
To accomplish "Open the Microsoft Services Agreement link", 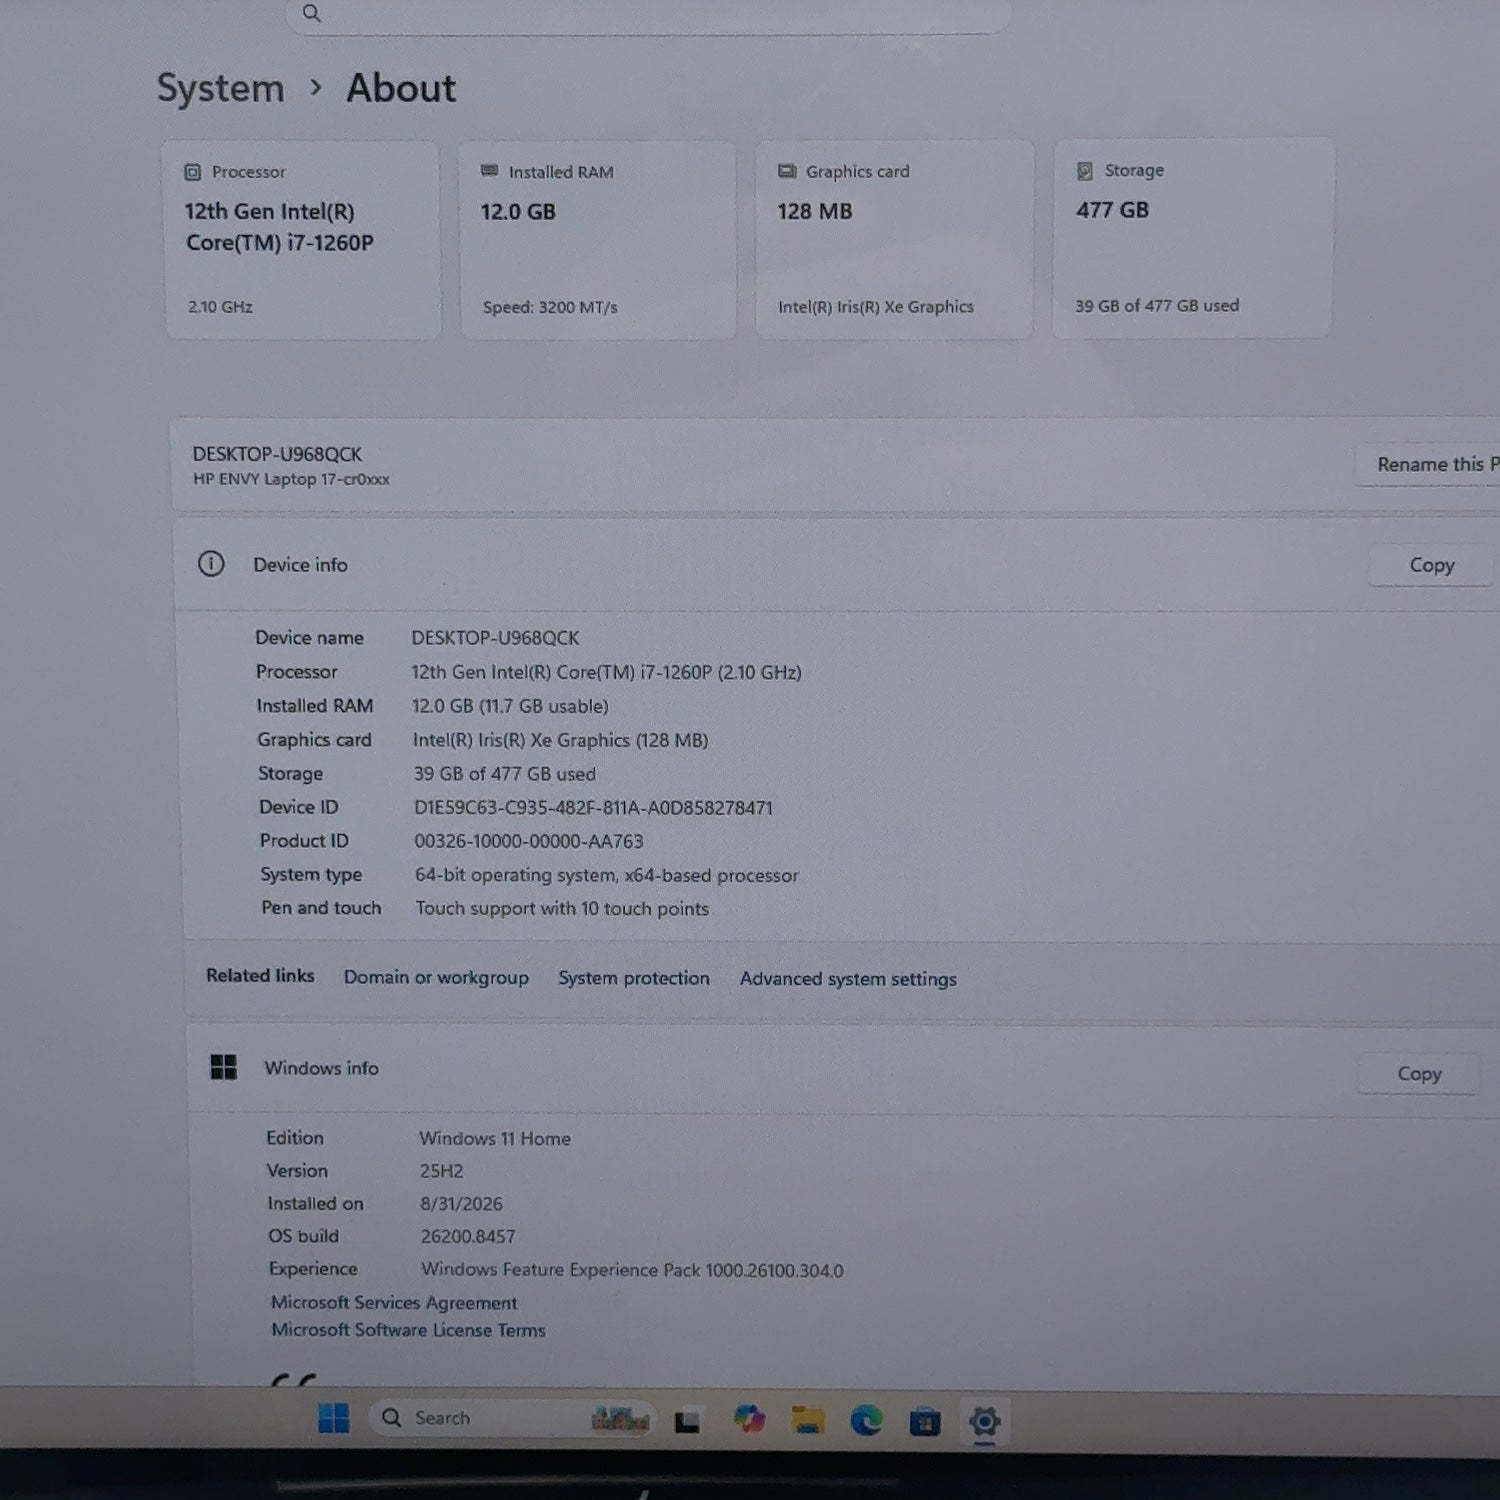I will tap(394, 1303).
